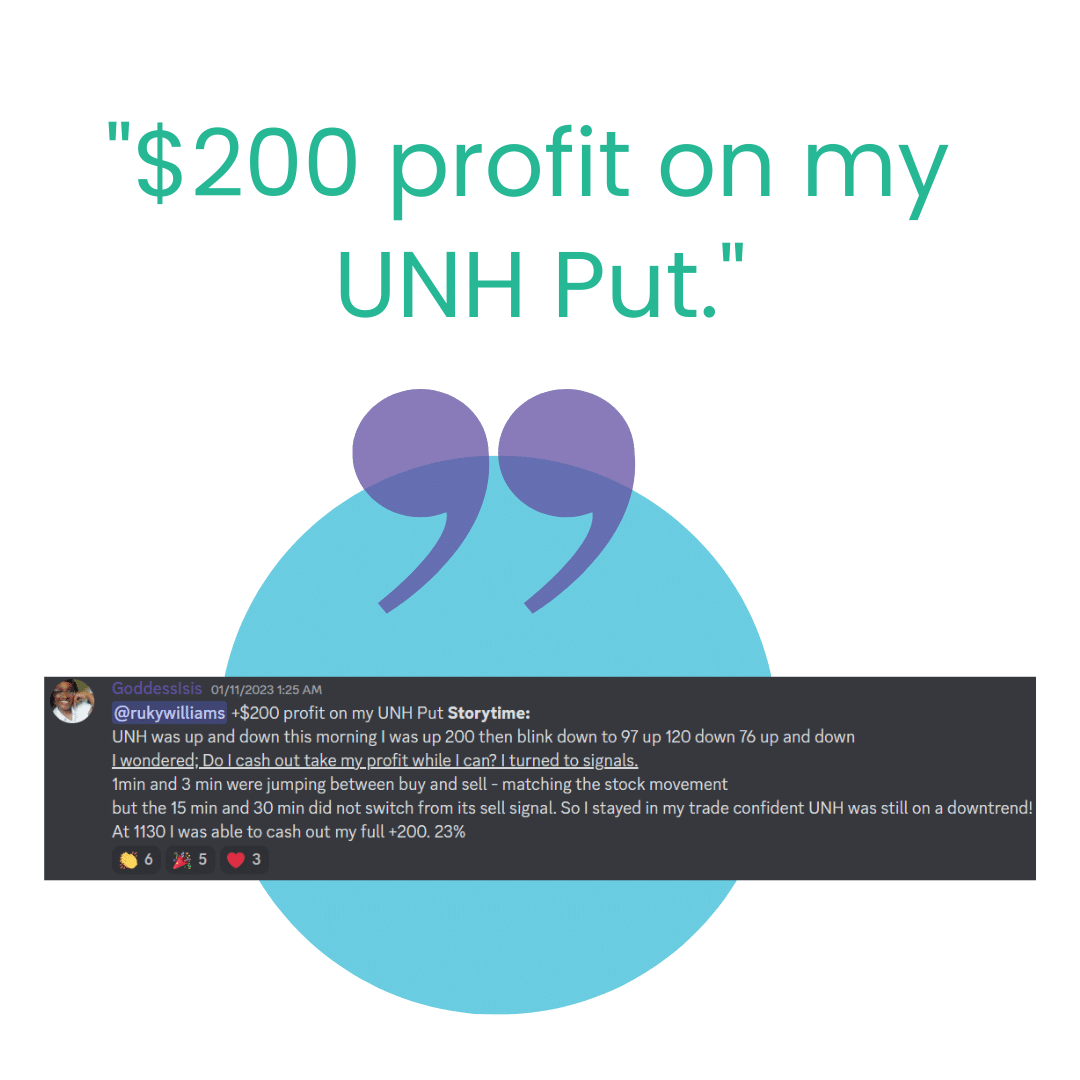Click the "UNH was up and down this morning" line
This screenshot has width=1080, height=1080.
click(483, 737)
